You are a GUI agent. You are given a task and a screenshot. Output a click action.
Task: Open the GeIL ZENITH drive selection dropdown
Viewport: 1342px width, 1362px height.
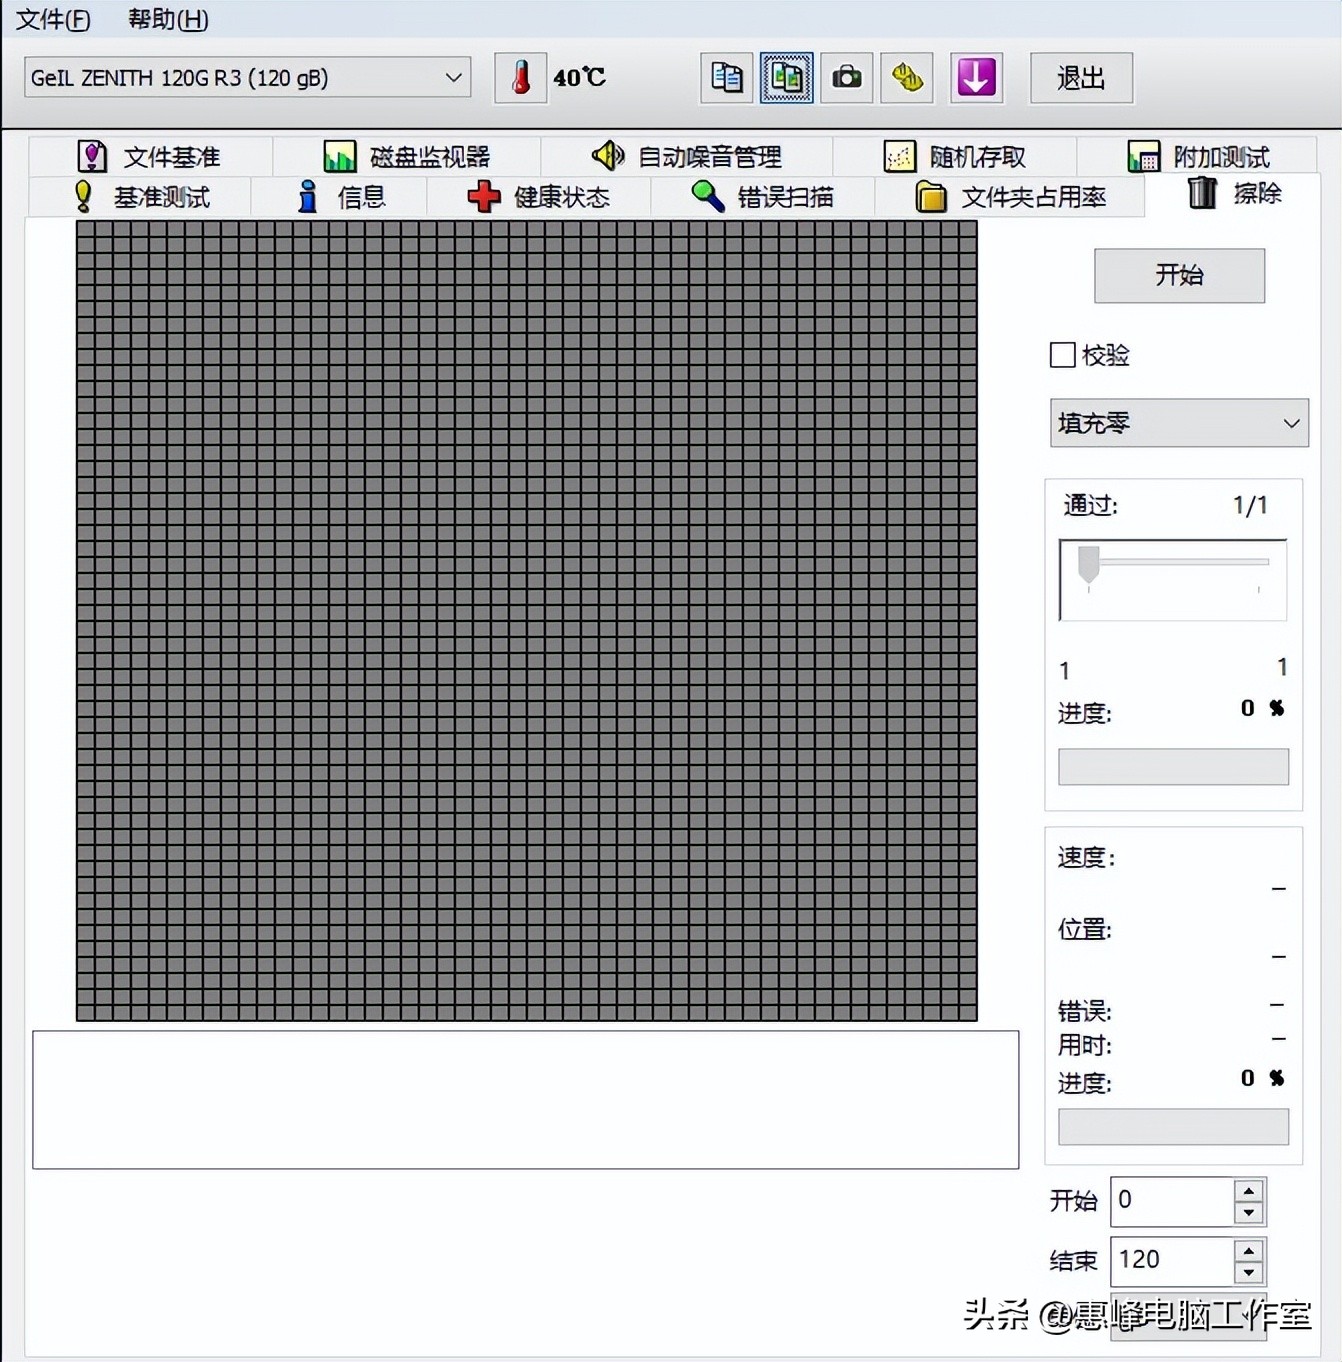click(248, 77)
